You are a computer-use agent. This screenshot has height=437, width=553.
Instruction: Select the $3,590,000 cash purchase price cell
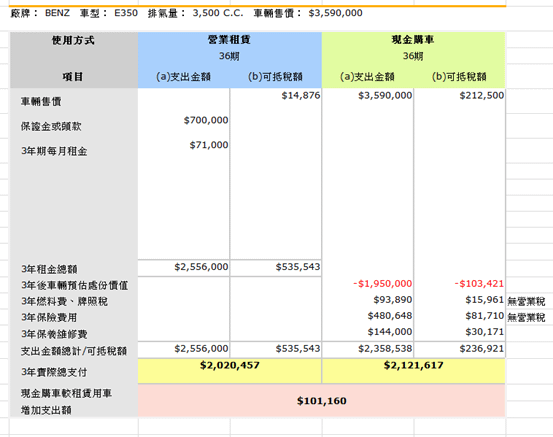click(368, 96)
